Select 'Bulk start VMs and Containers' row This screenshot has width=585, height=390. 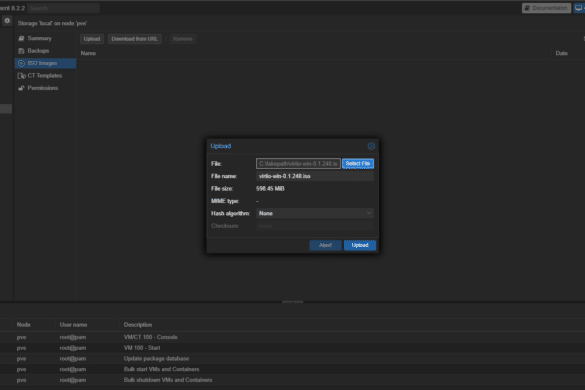[x=292, y=369]
